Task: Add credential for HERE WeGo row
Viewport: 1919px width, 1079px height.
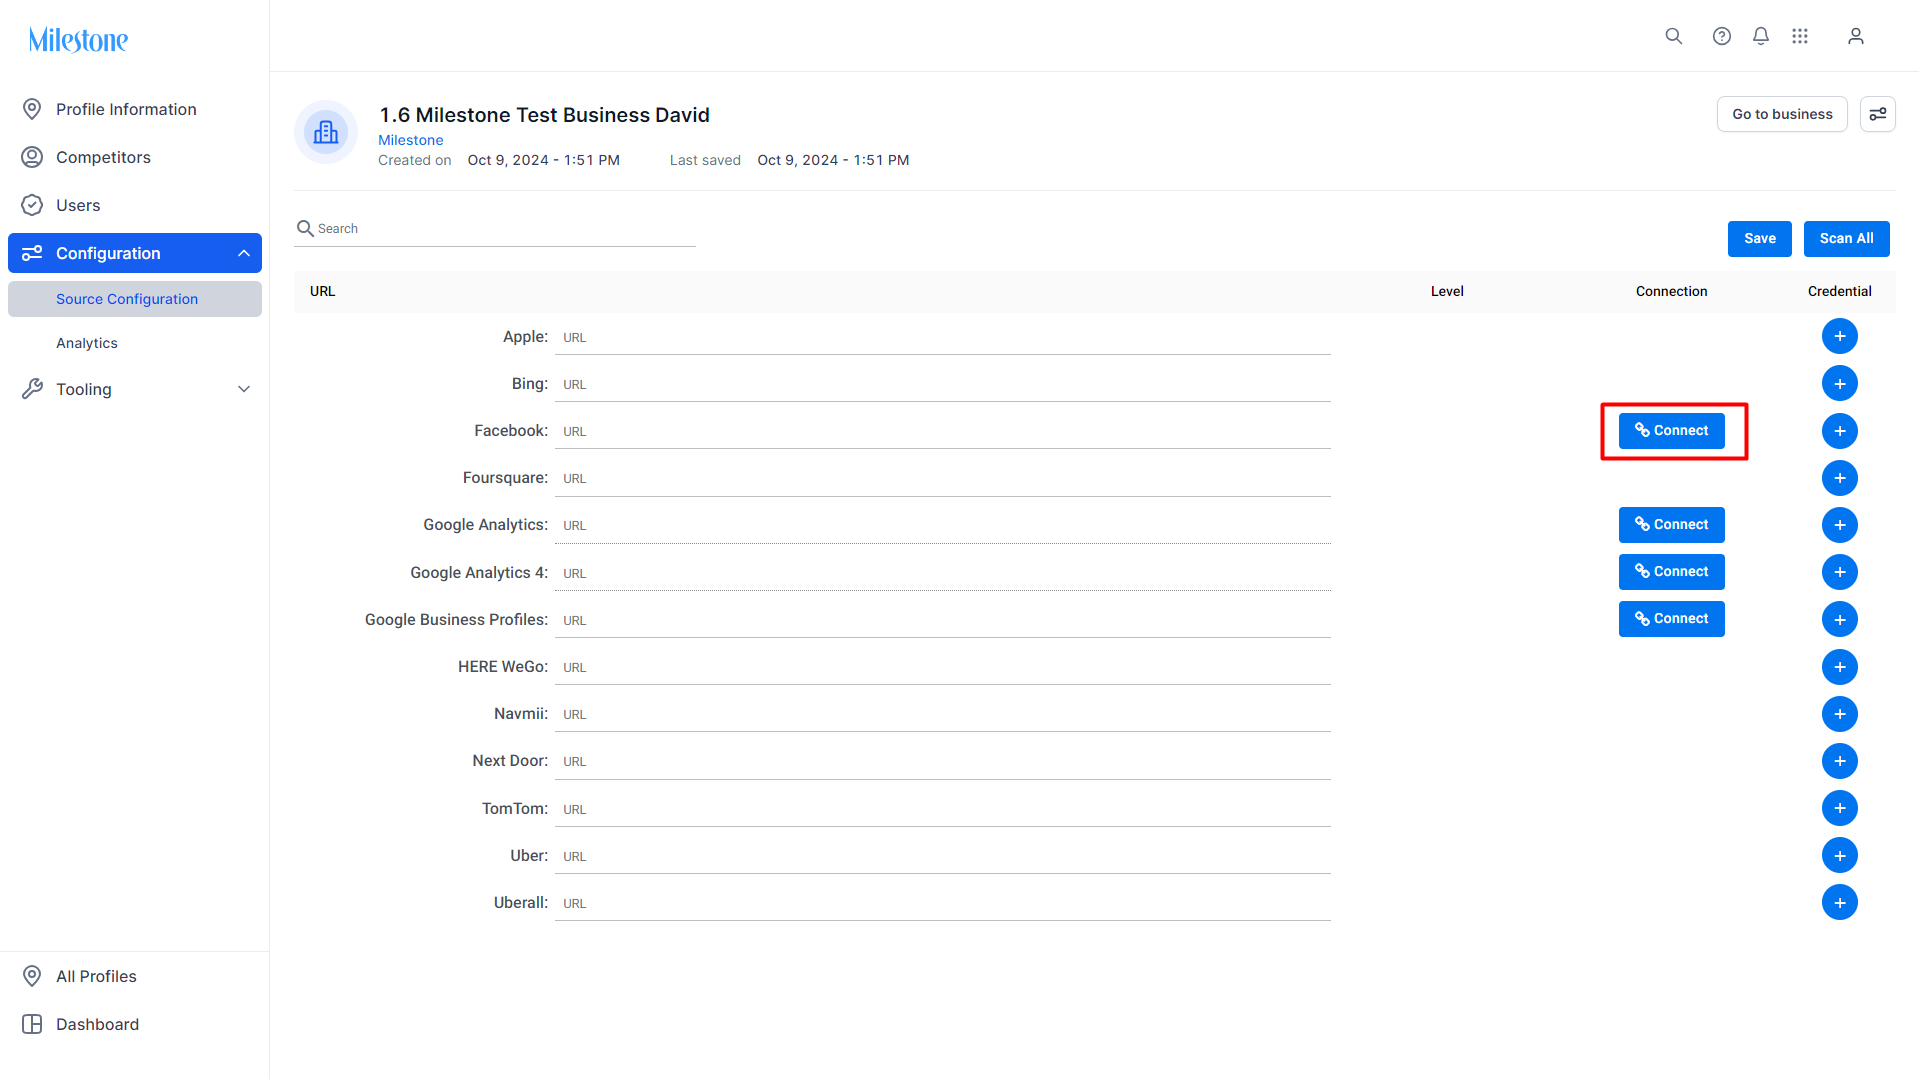Action: point(1840,667)
